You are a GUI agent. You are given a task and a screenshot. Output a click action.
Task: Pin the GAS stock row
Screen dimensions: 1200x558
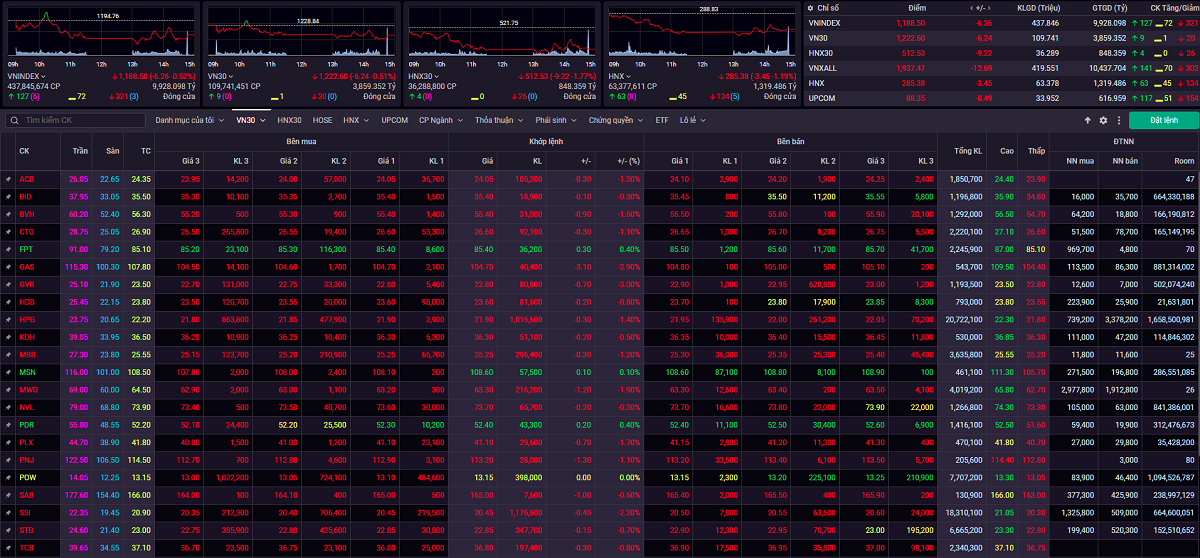pos(8,267)
